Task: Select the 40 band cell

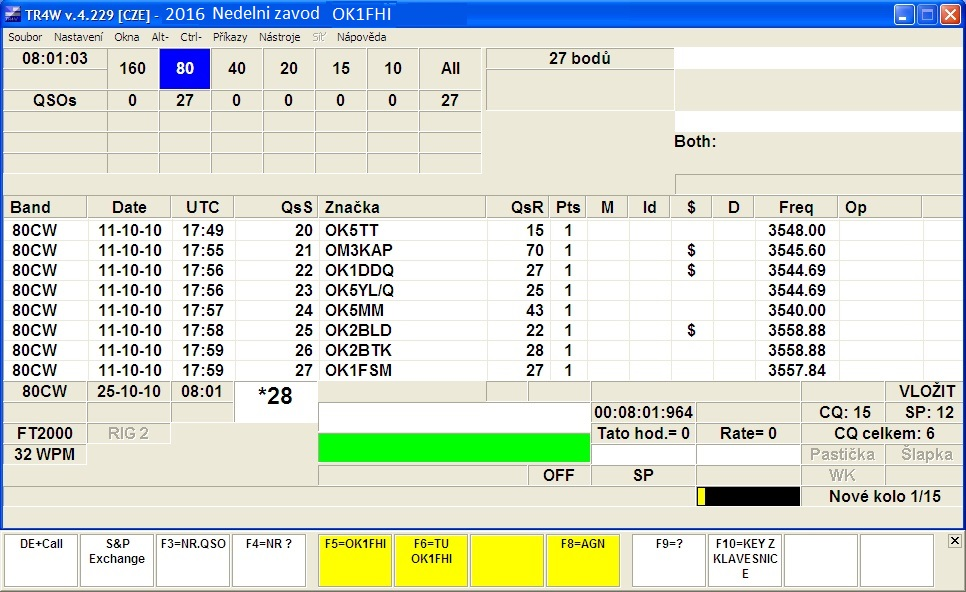Action: click(x=237, y=68)
